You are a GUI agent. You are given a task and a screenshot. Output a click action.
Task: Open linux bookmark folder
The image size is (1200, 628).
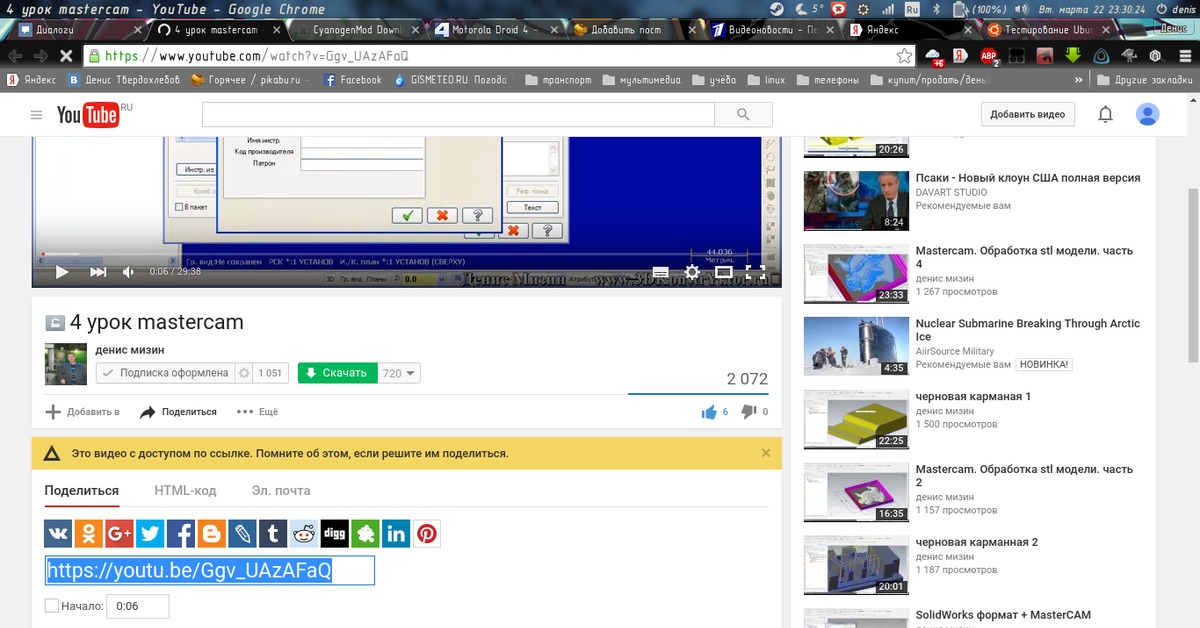click(x=767, y=80)
